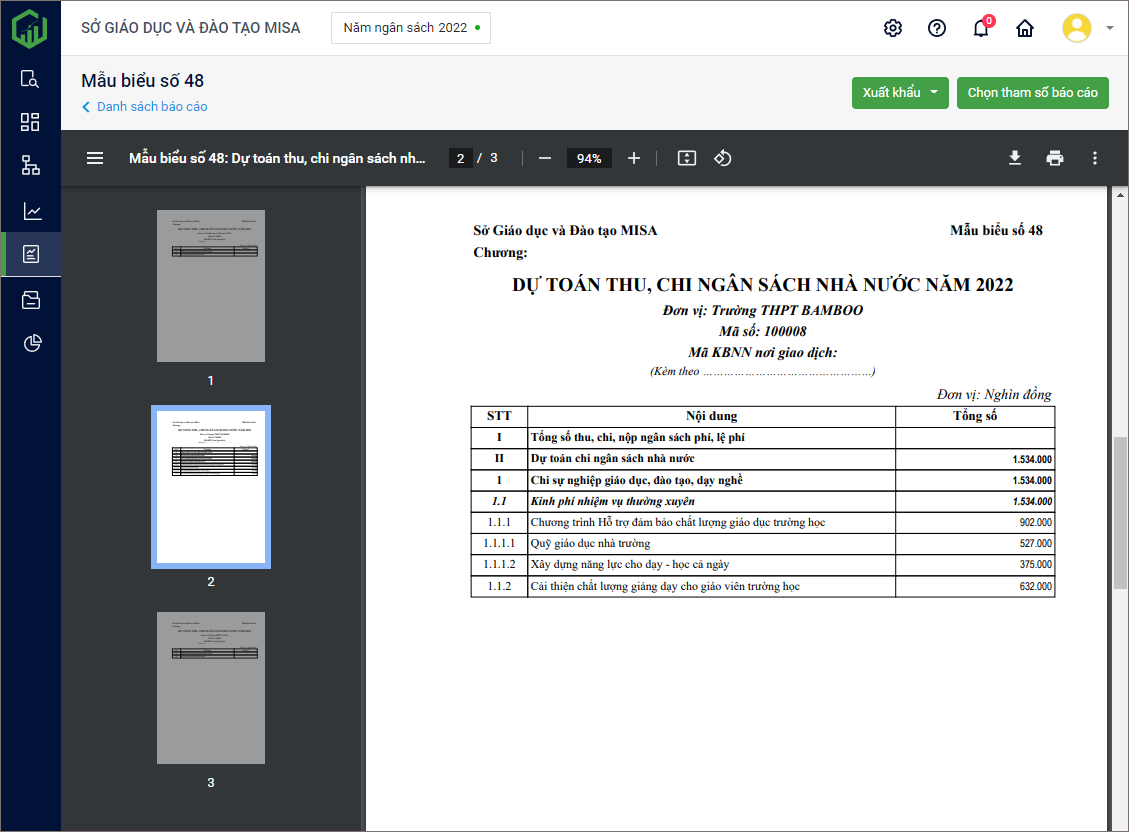
Task: Print the report document
Action: pos(1055,158)
